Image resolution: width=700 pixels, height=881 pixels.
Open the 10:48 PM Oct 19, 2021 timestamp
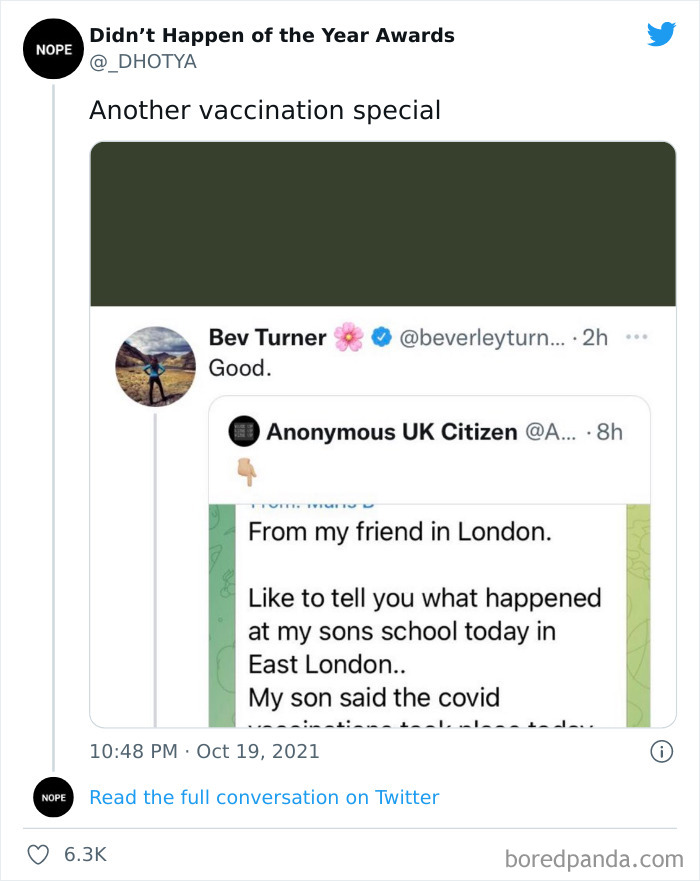[x=204, y=751]
